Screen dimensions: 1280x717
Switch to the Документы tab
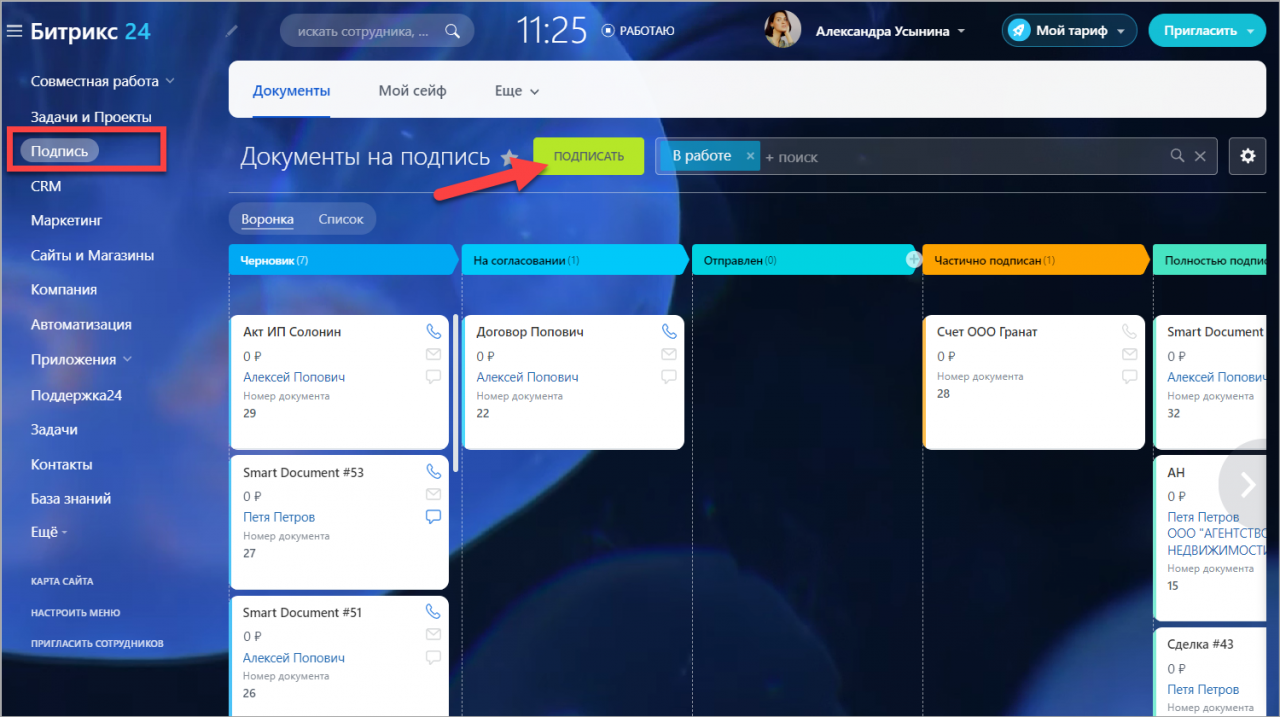[x=291, y=91]
